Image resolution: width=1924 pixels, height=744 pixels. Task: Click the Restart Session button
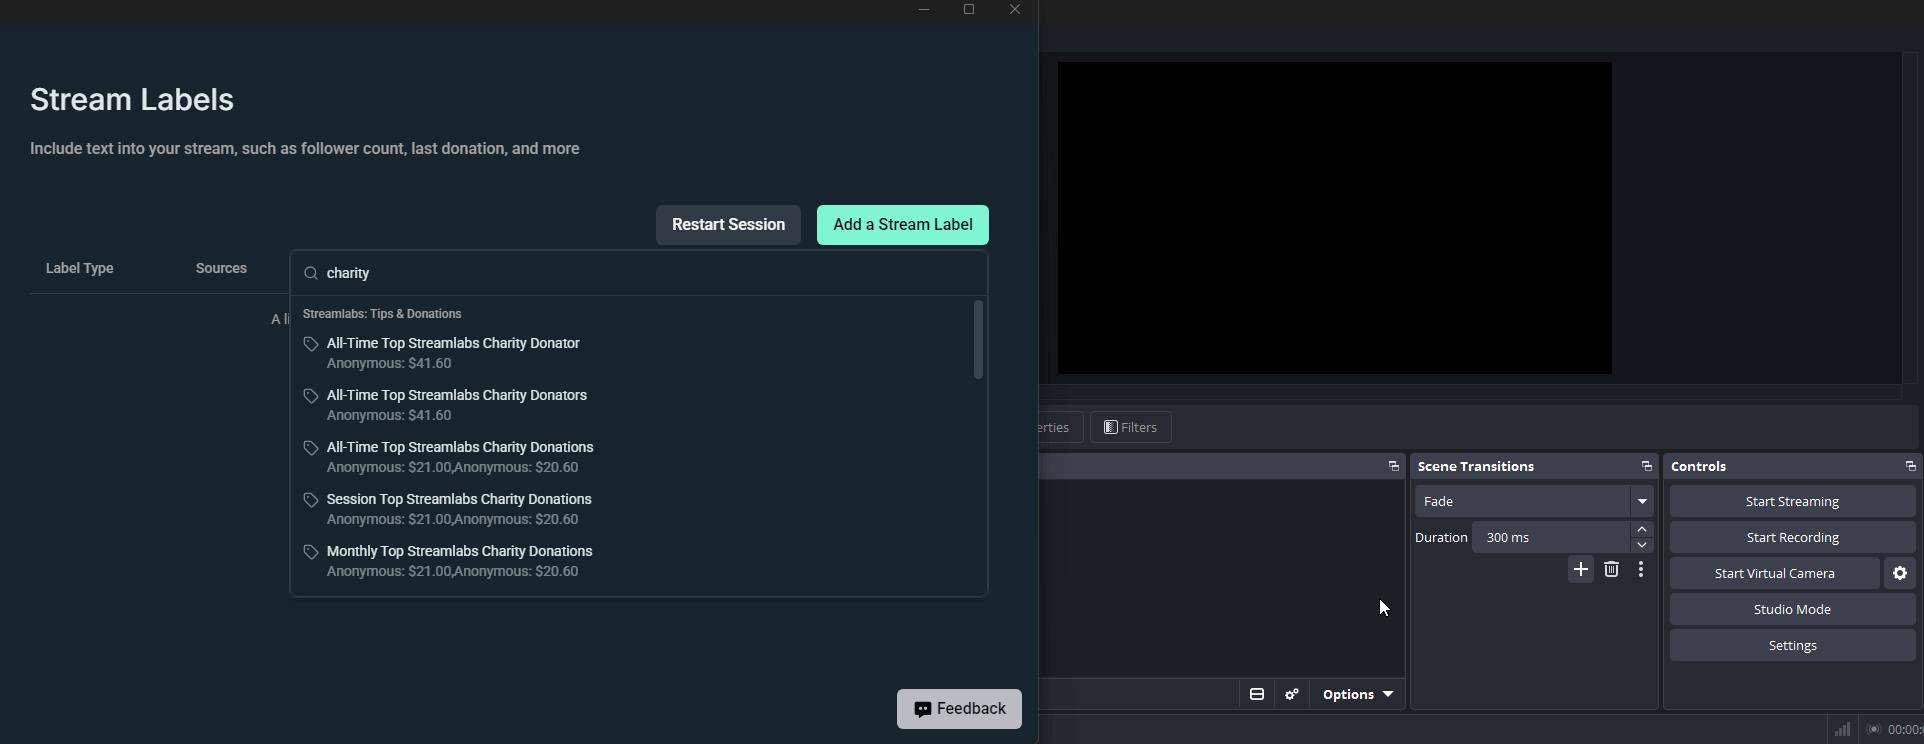pyautogui.click(x=728, y=225)
